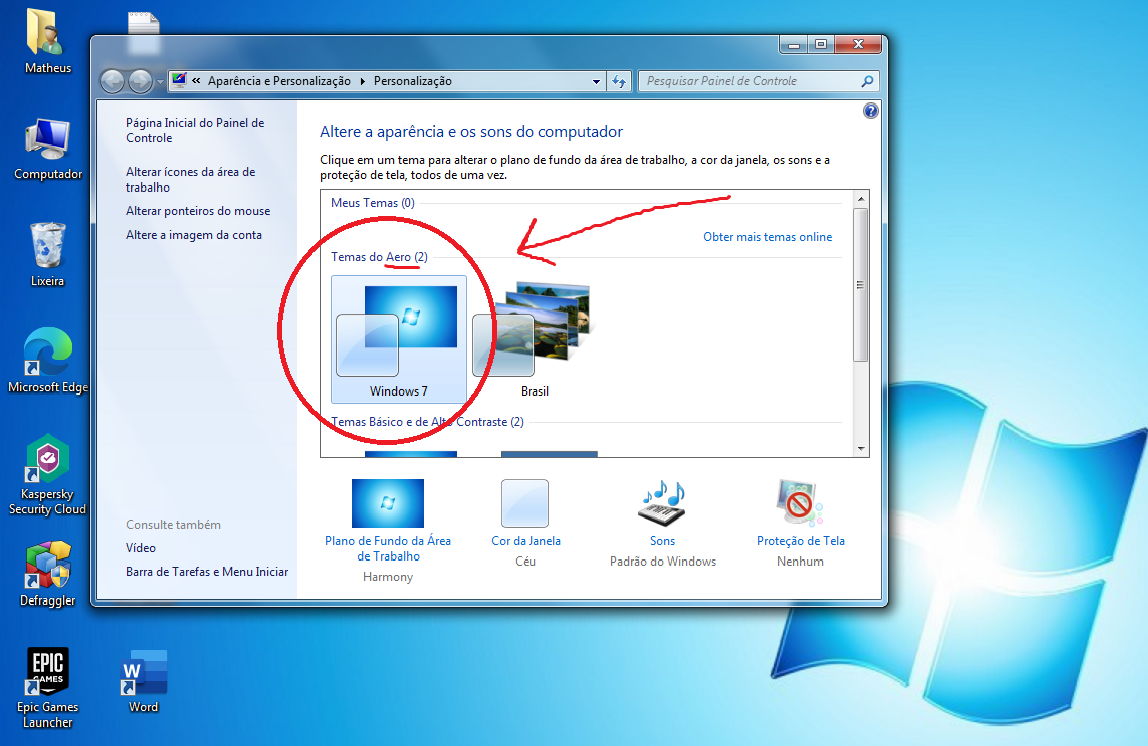Click the Nenhum screen saver text

pos(800,562)
